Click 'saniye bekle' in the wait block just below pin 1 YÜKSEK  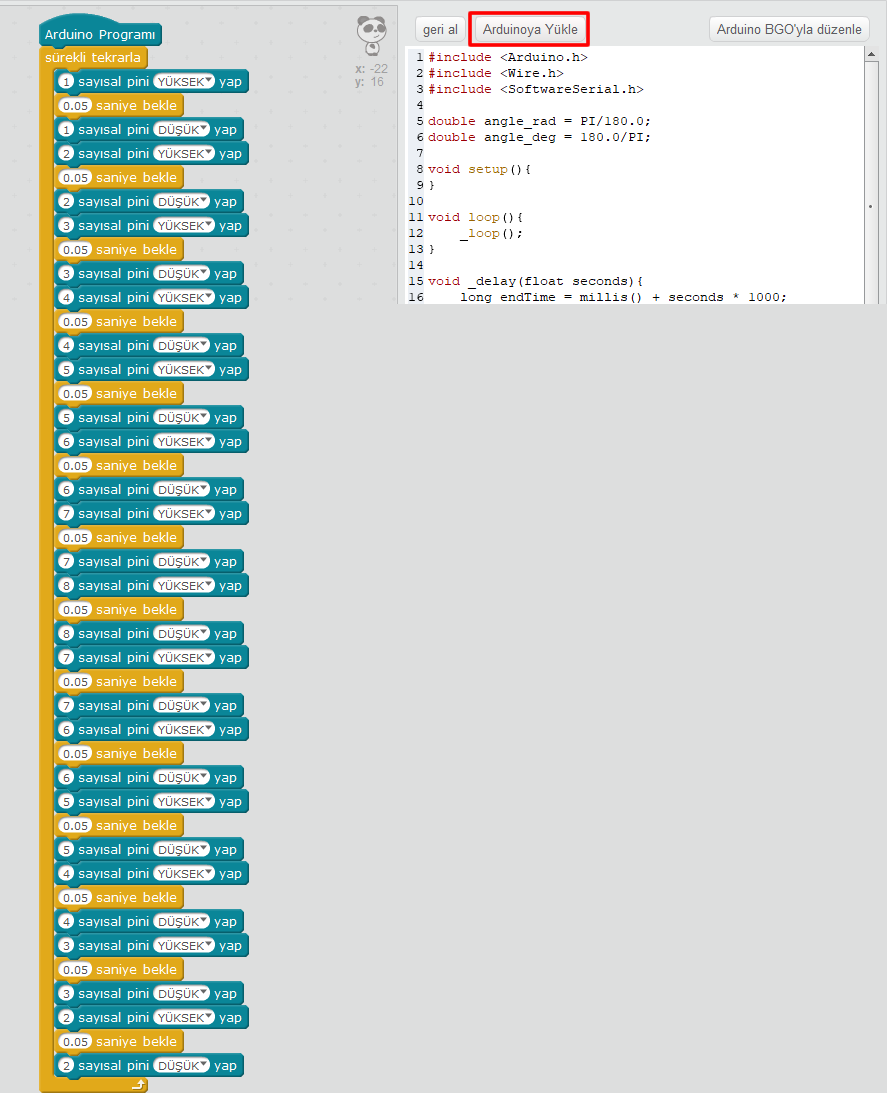[136, 105]
